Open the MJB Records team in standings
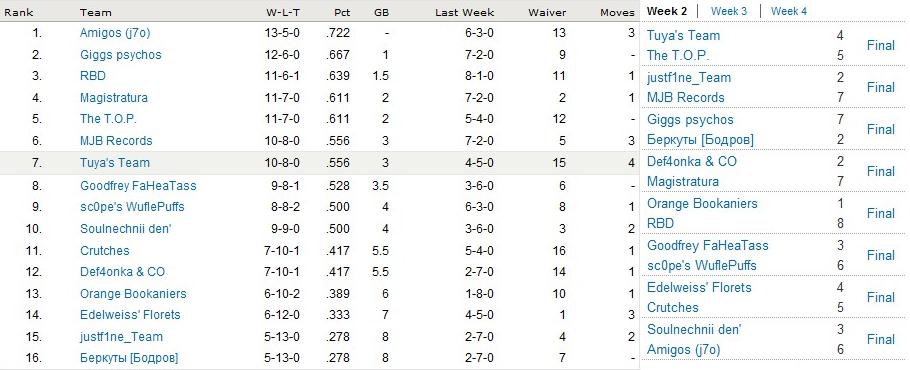The image size is (910, 370). (116, 141)
